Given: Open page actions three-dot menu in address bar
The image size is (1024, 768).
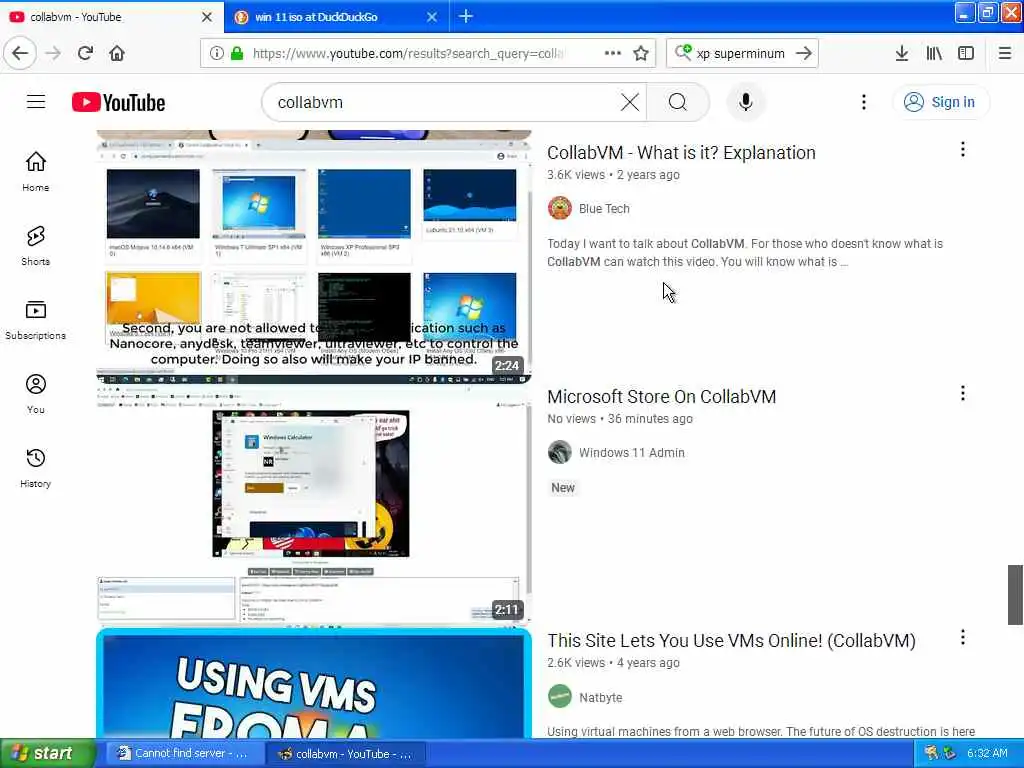Looking at the screenshot, I should (x=613, y=53).
